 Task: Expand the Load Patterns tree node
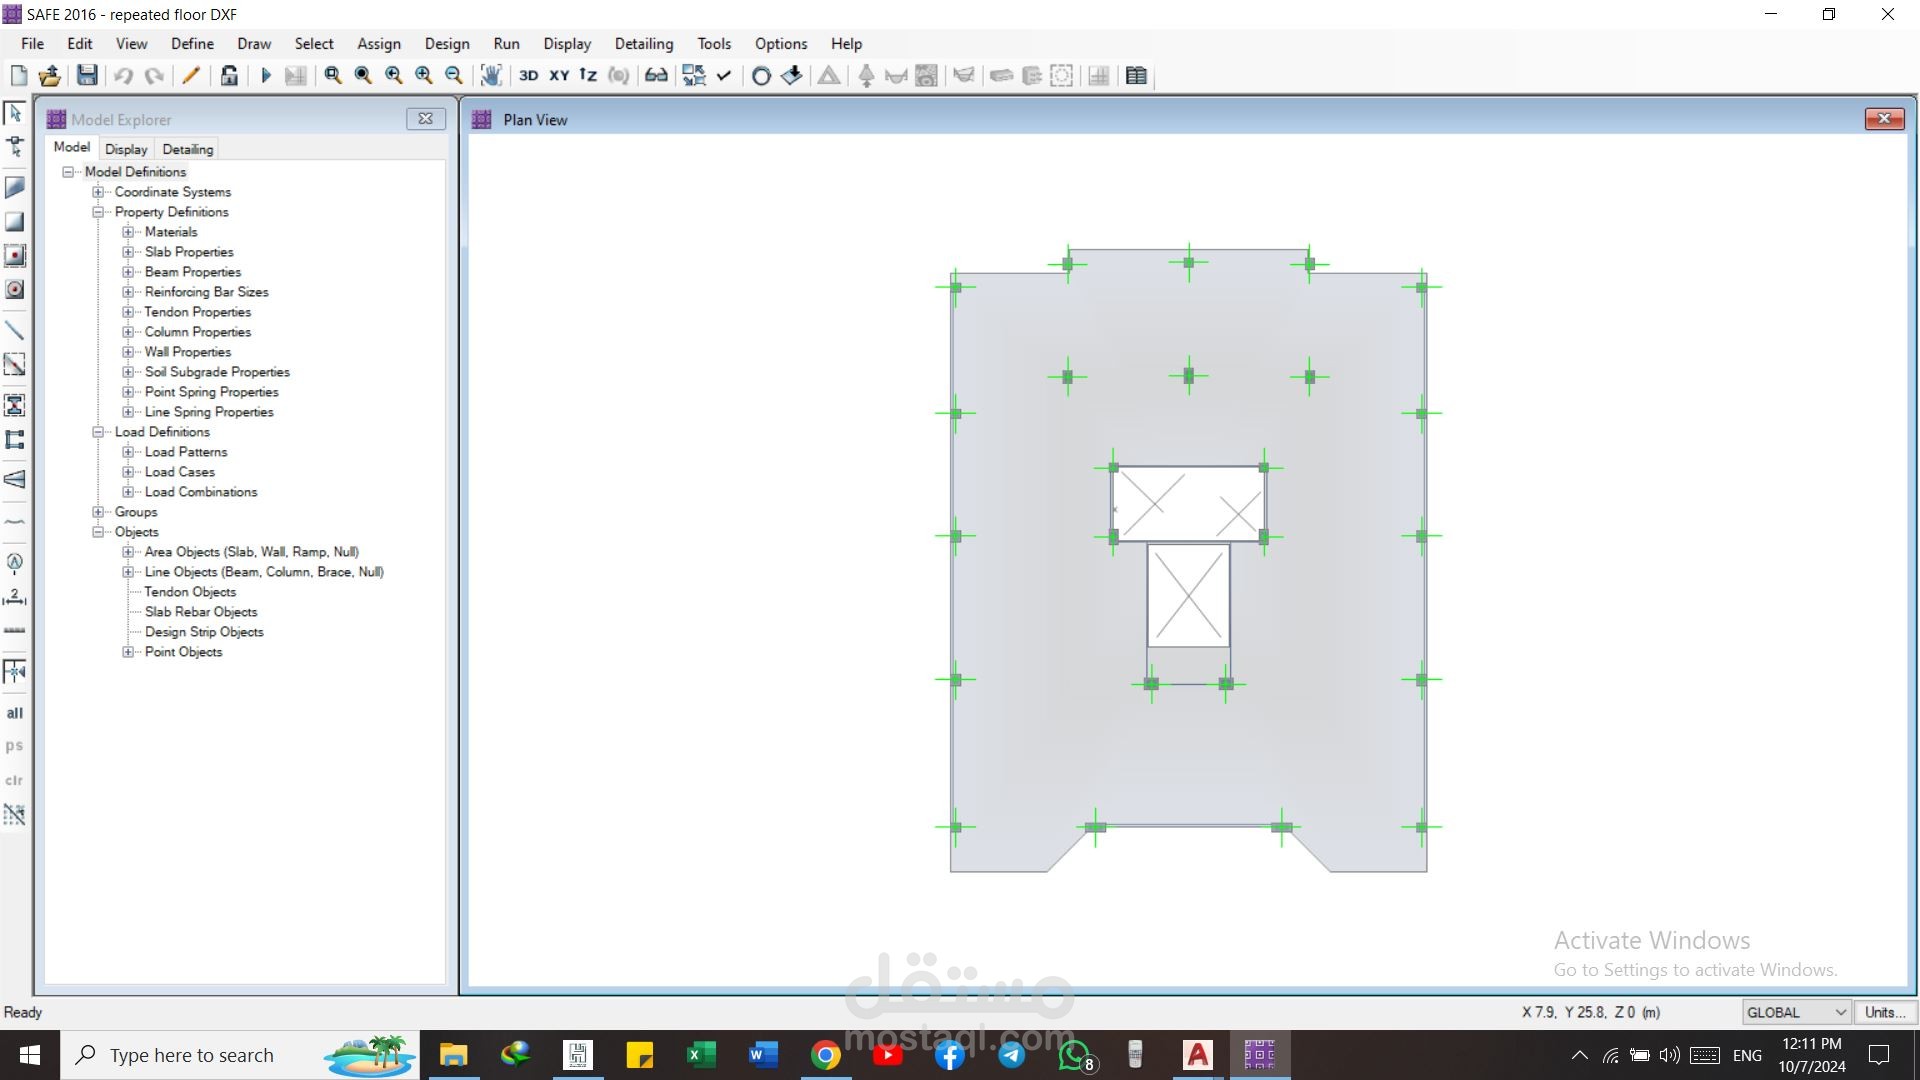pos(128,452)
